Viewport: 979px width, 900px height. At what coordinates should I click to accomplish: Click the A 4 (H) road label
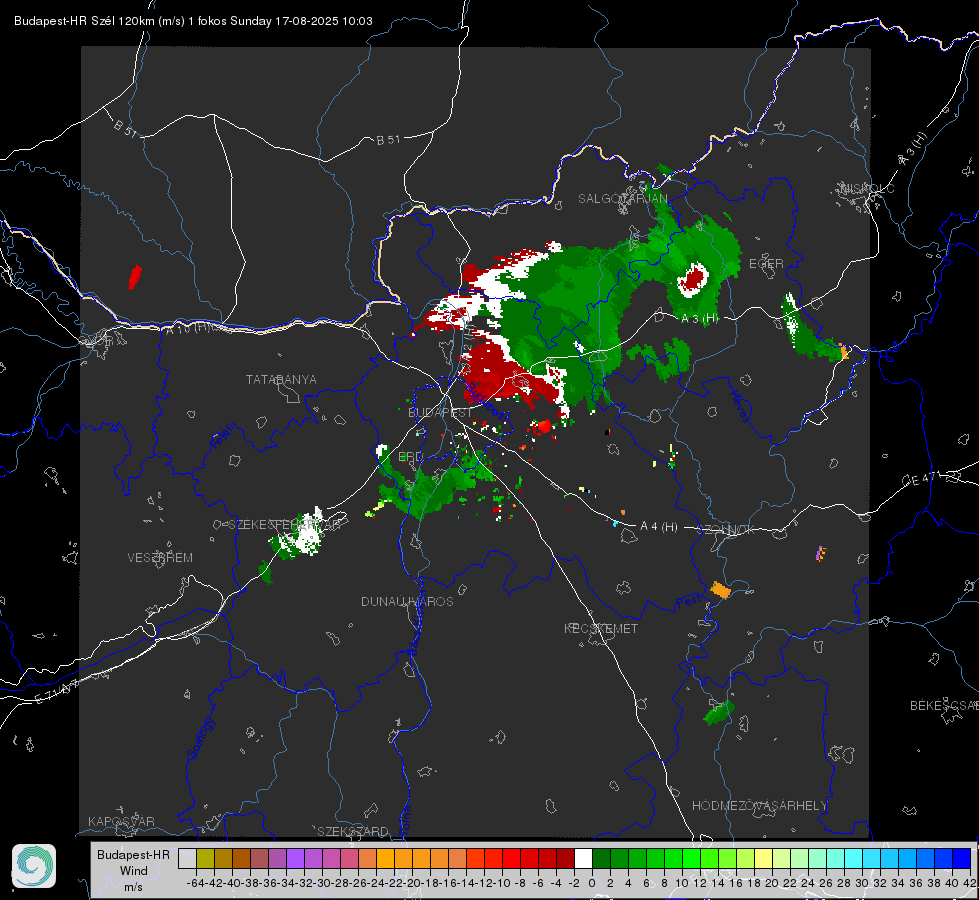[x=659, y=527]
